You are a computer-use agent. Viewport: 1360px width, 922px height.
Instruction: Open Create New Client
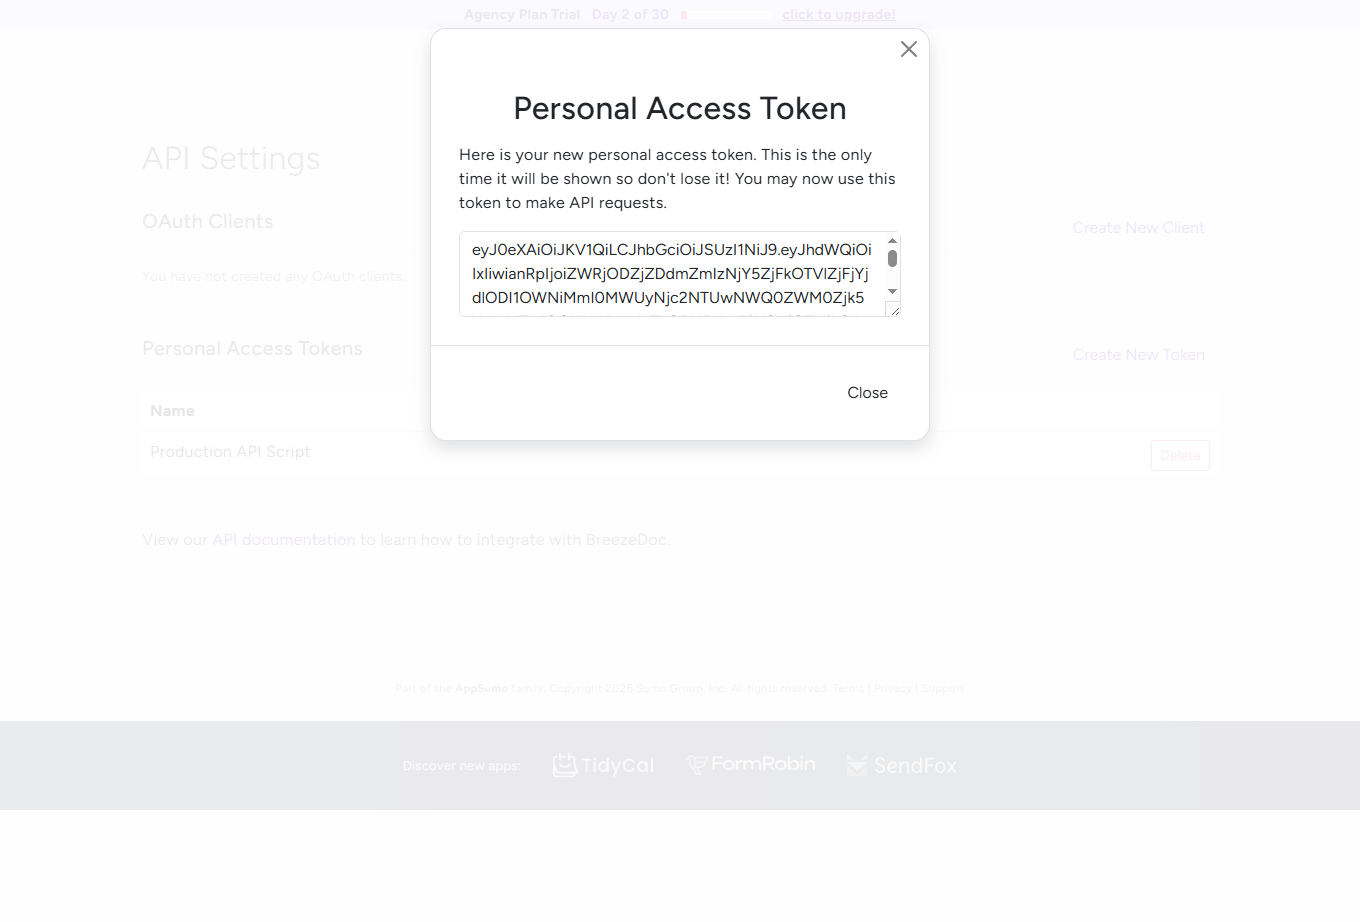[x=1138, y=227]
